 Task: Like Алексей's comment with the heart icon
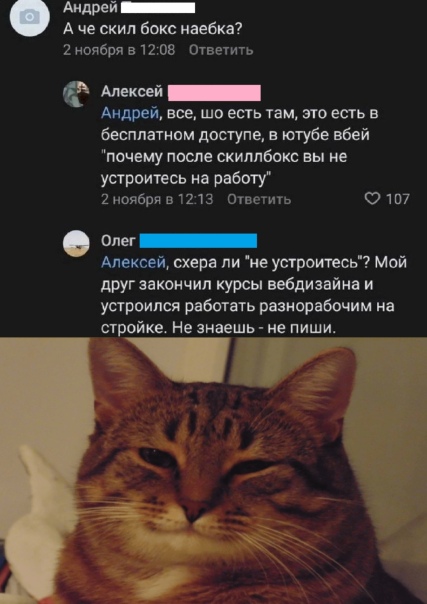[x=372, y=199]
